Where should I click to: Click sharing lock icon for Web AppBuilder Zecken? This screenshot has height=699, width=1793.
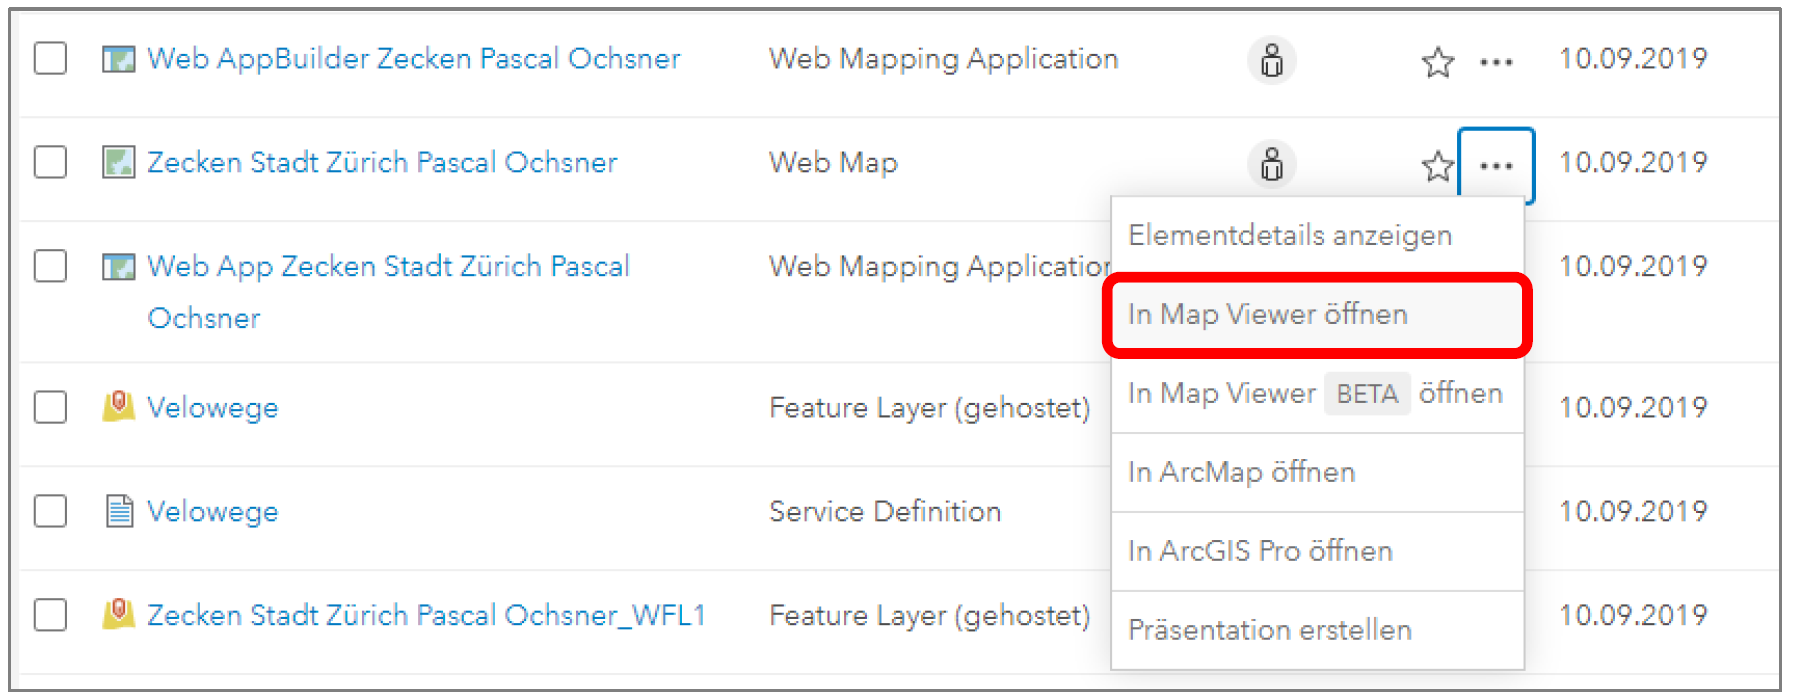[x=1271, y=60]
